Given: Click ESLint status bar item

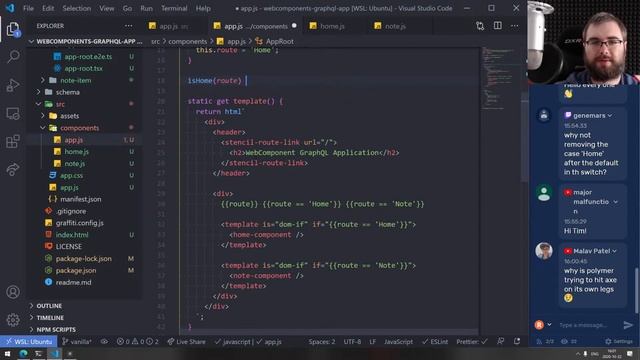Looking at the screenshot, I should click(435, 342).
